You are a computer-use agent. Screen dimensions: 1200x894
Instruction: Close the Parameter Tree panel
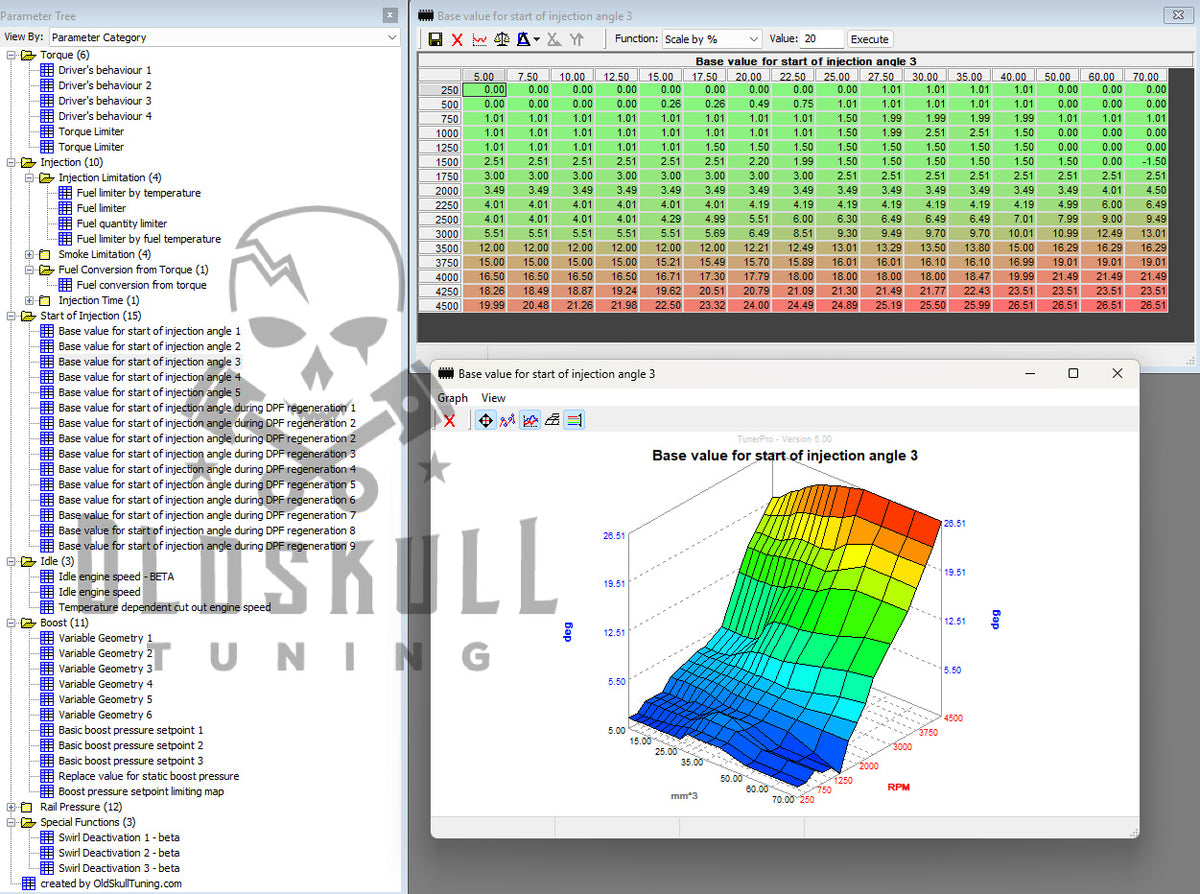390,15
